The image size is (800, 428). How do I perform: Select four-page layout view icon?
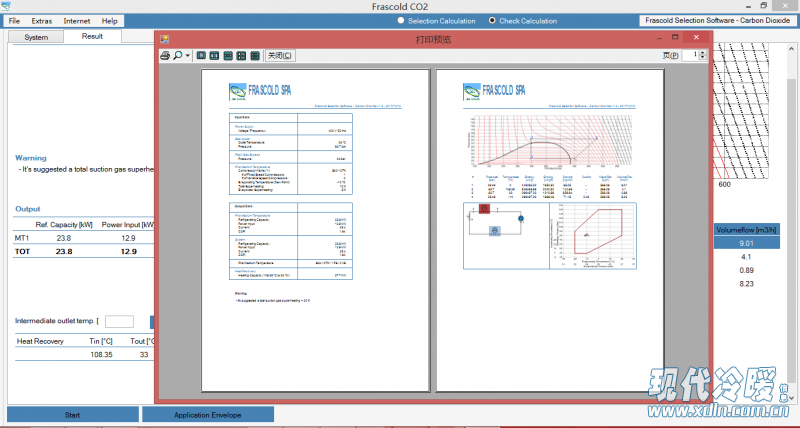[241, 55]
